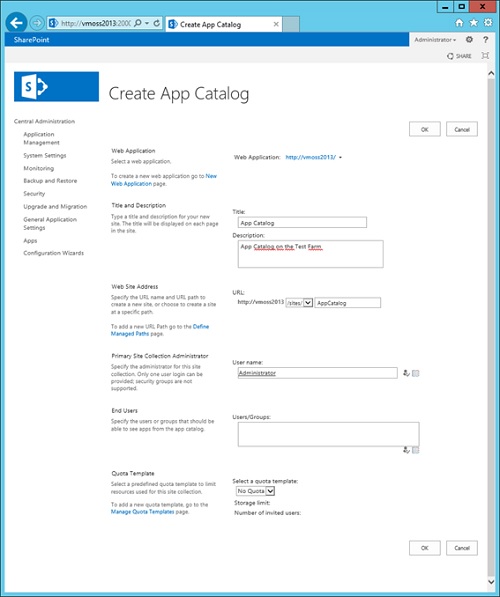500x597 pixels.
Task: Click the Number of invited users label
Action: pos(267,513)
